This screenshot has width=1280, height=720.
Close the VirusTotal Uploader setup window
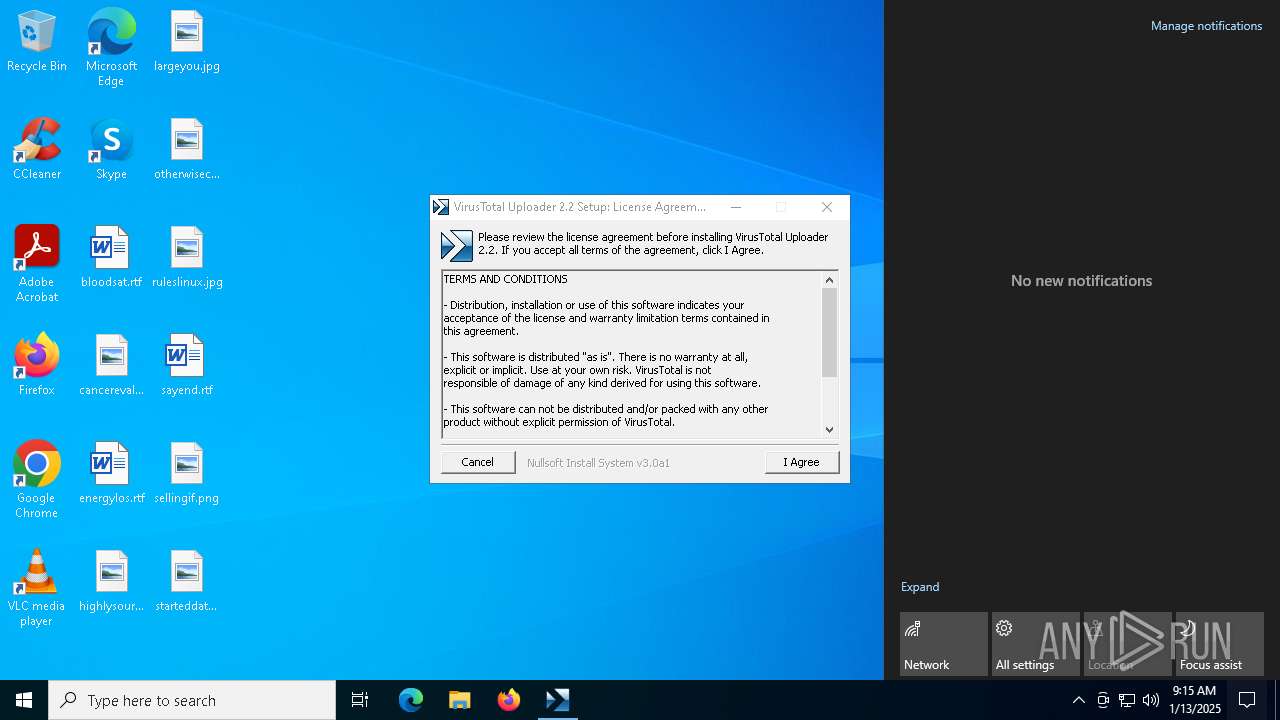coord(827,207)
